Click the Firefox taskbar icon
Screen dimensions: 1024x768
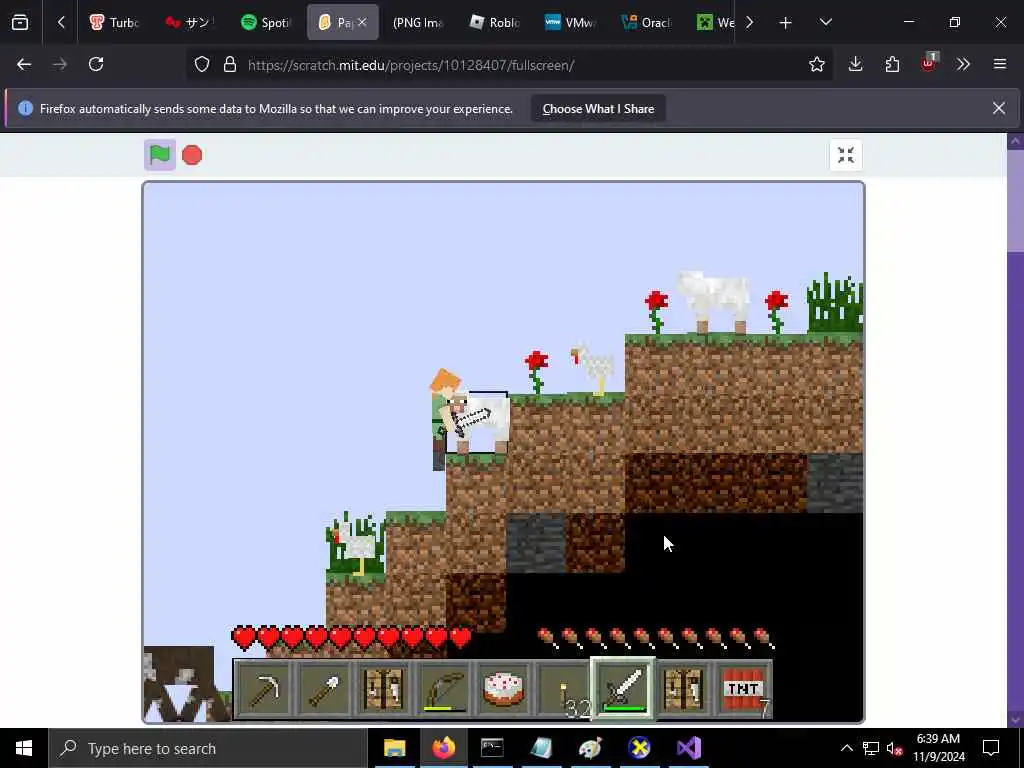click(443, 748)
